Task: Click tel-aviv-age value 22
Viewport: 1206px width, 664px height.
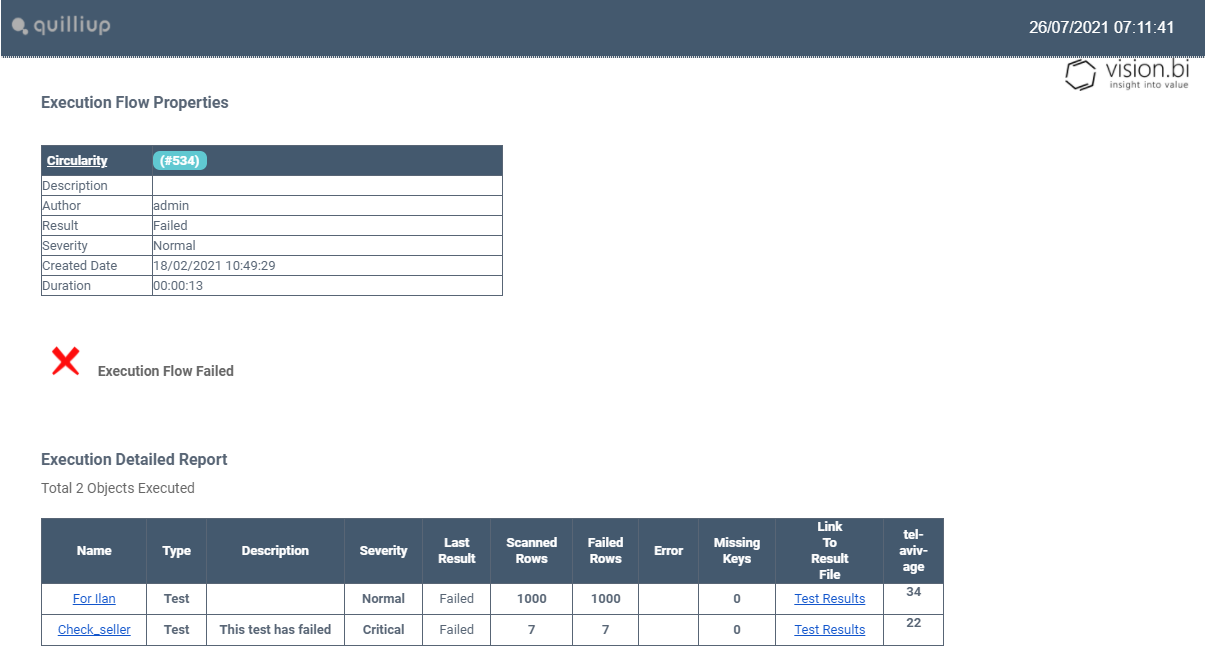Action: pos(914,623)
